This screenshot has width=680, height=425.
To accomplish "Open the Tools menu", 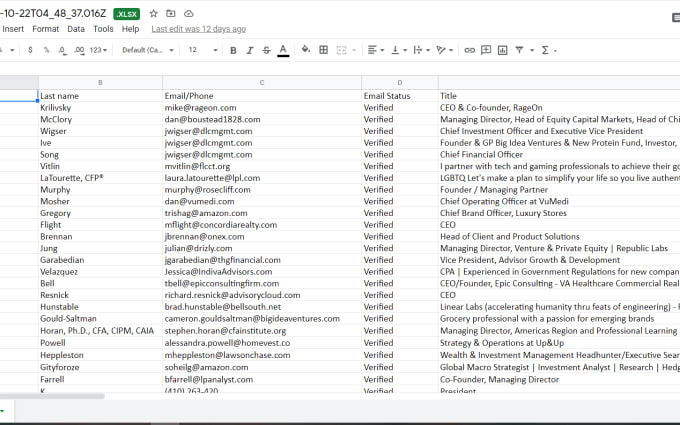I will click(103, 29).
